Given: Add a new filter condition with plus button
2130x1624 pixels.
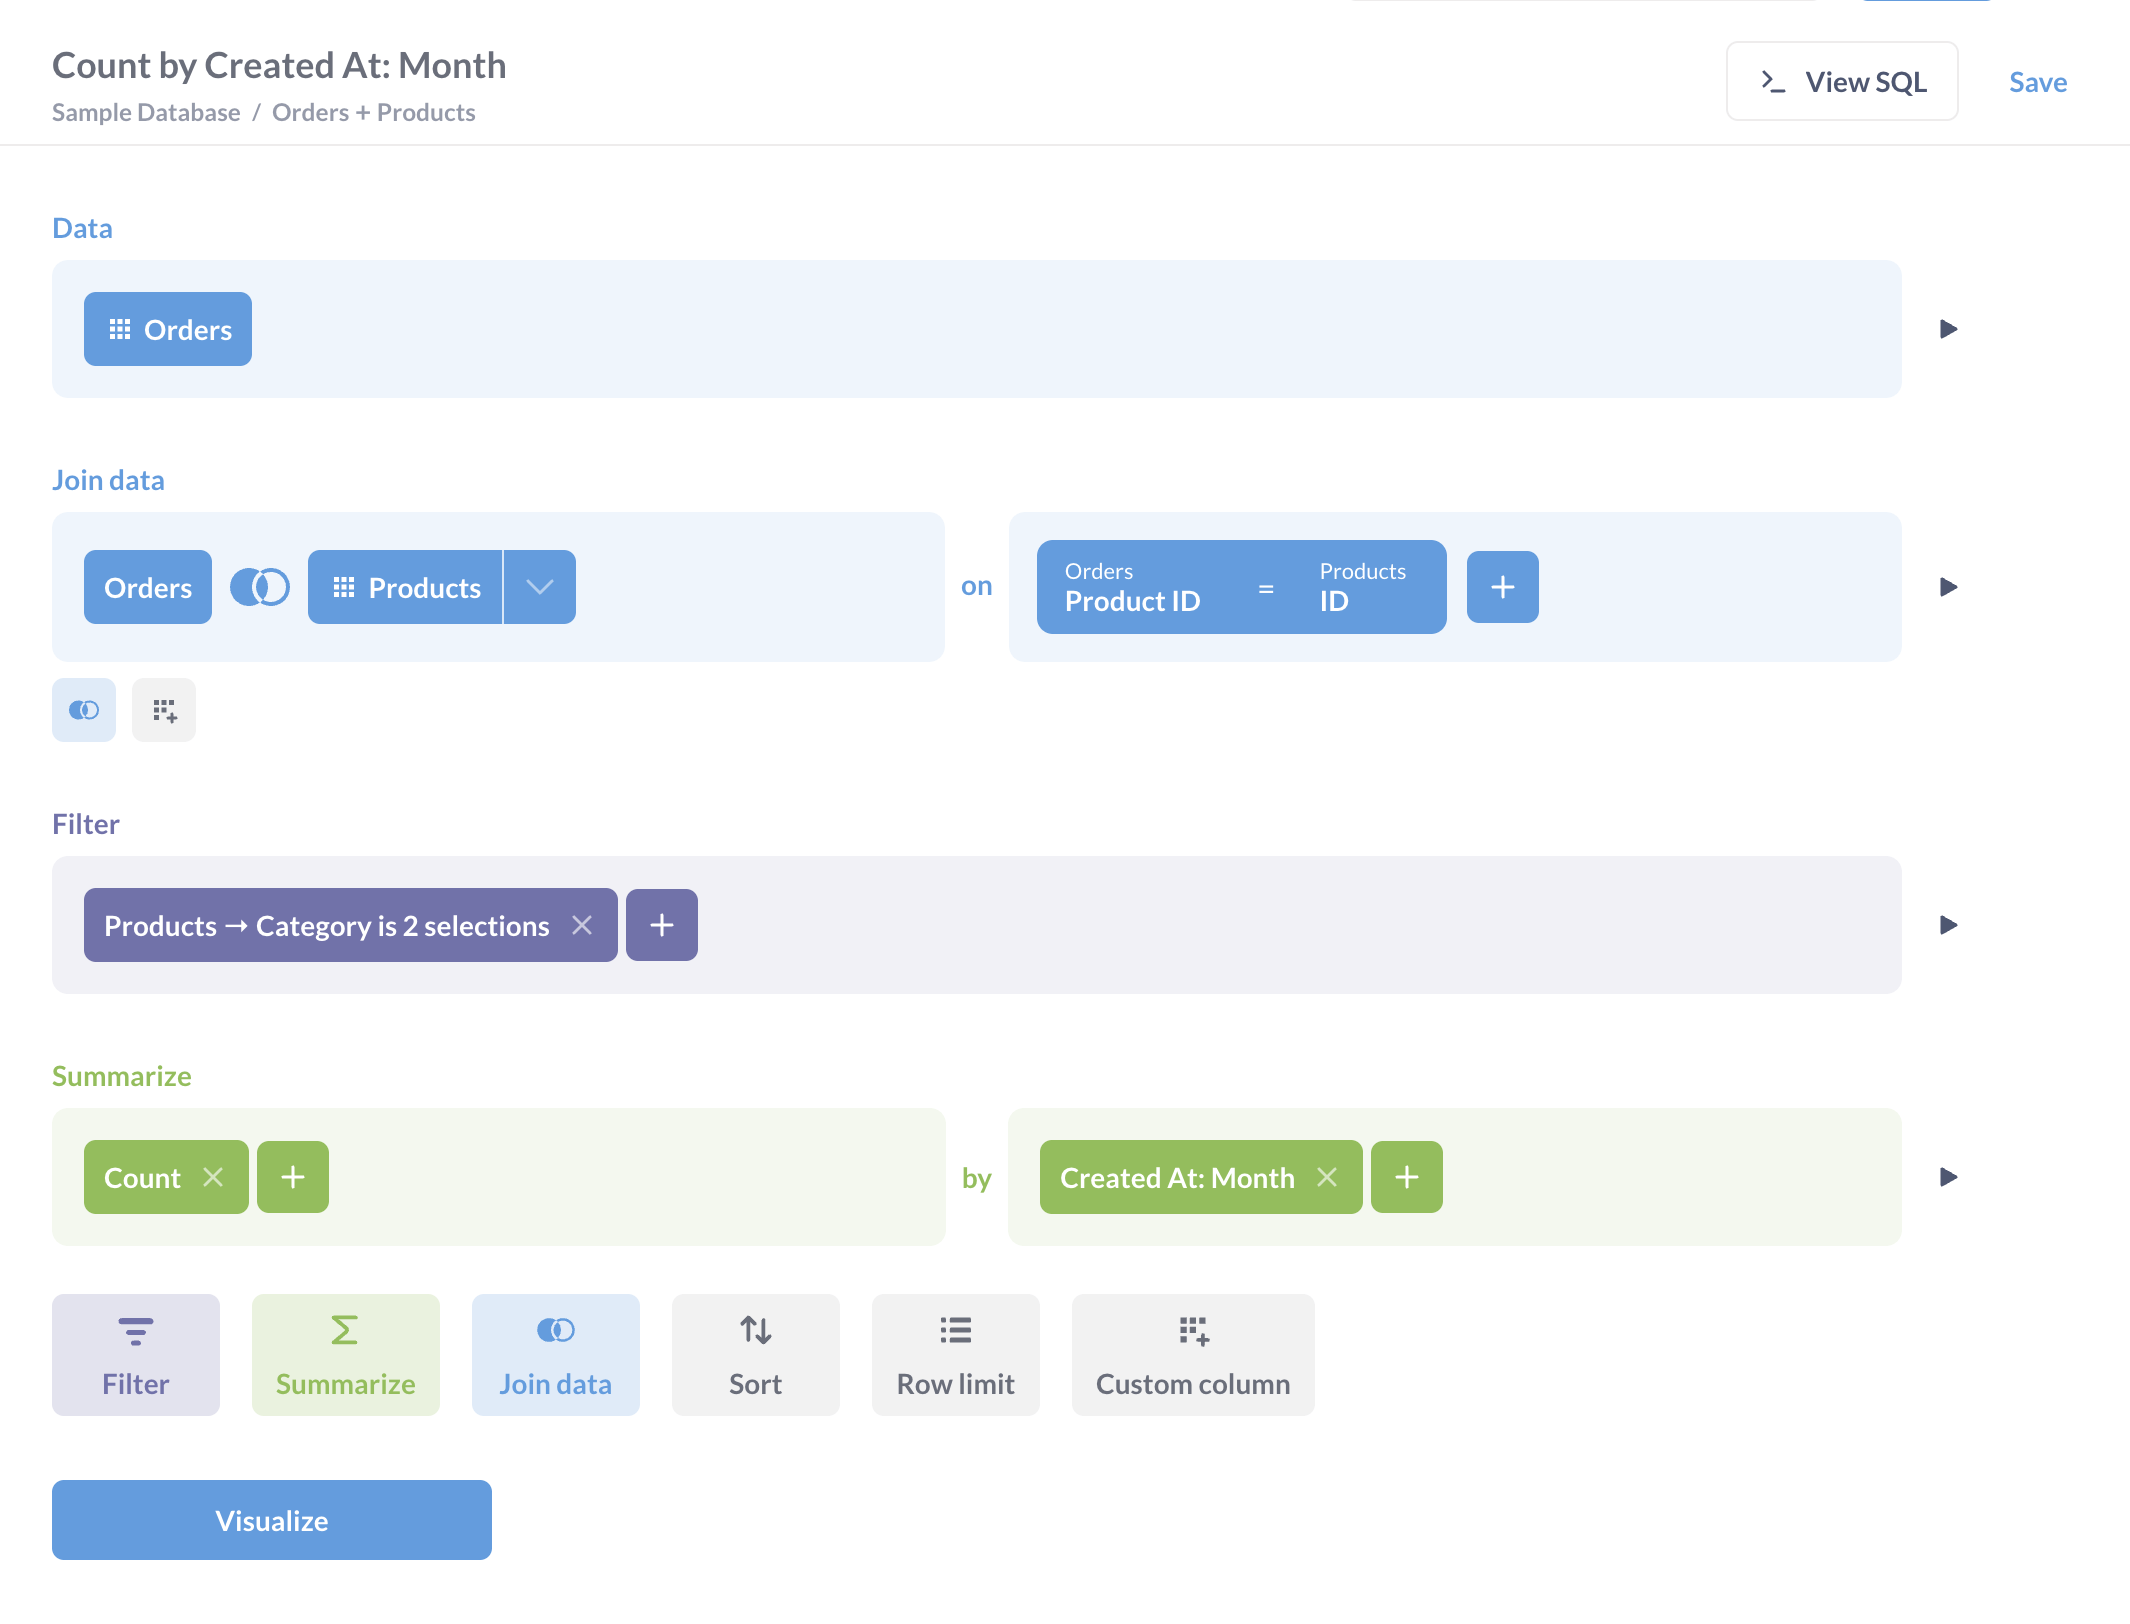Looking at the screenshot, I should point(662,925).
